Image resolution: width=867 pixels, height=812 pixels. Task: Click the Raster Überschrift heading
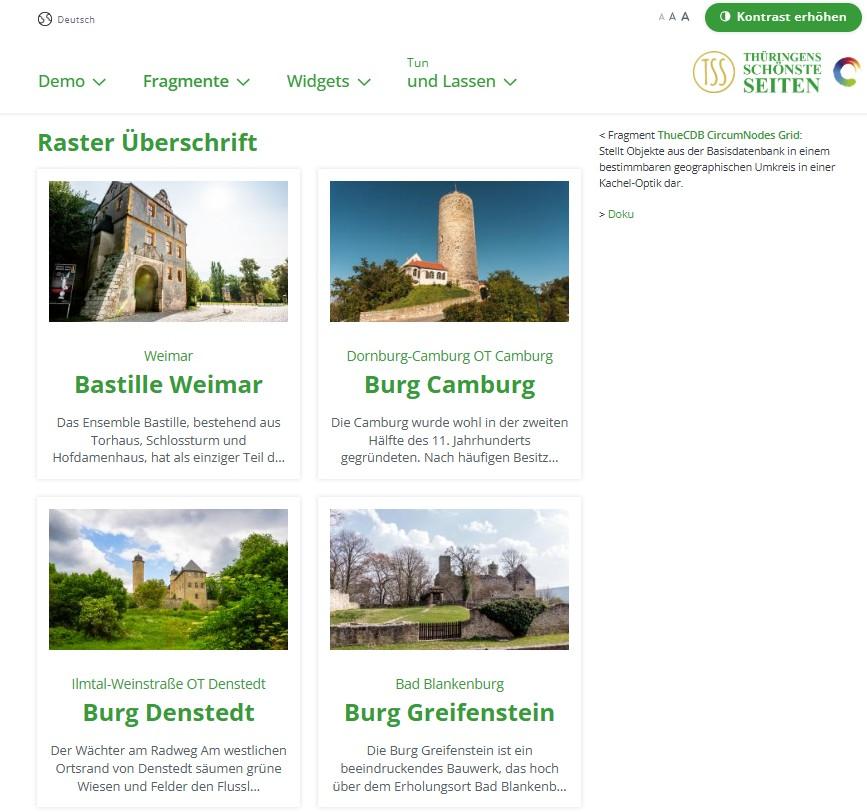click(x=148, y=143)
